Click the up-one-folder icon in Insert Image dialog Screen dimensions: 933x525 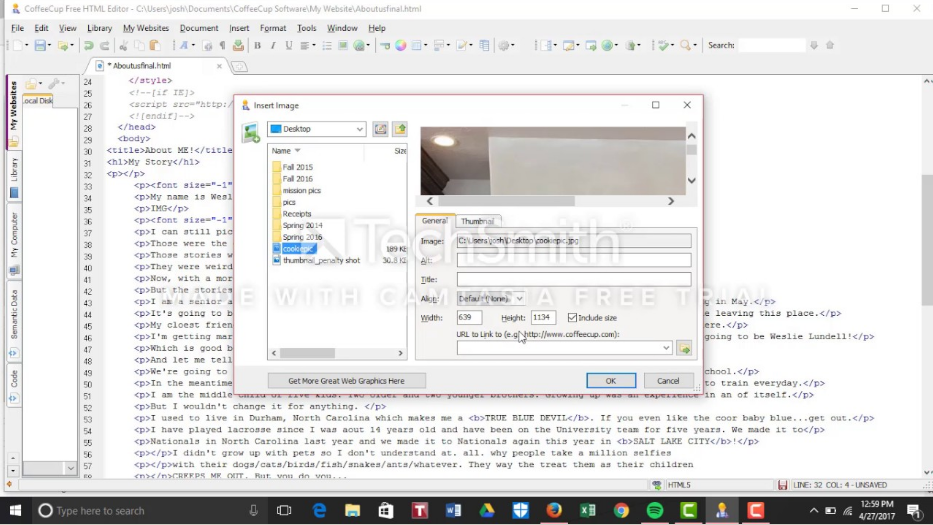pos(400,129)
